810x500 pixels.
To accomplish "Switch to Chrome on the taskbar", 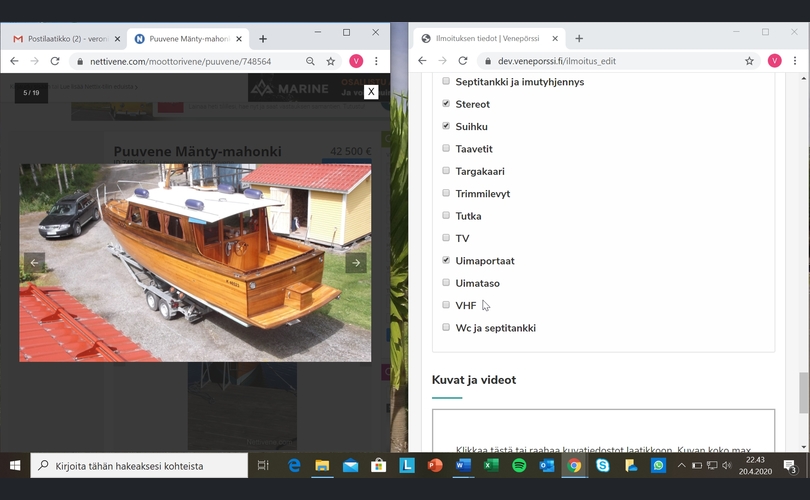I will pos(574,465).
